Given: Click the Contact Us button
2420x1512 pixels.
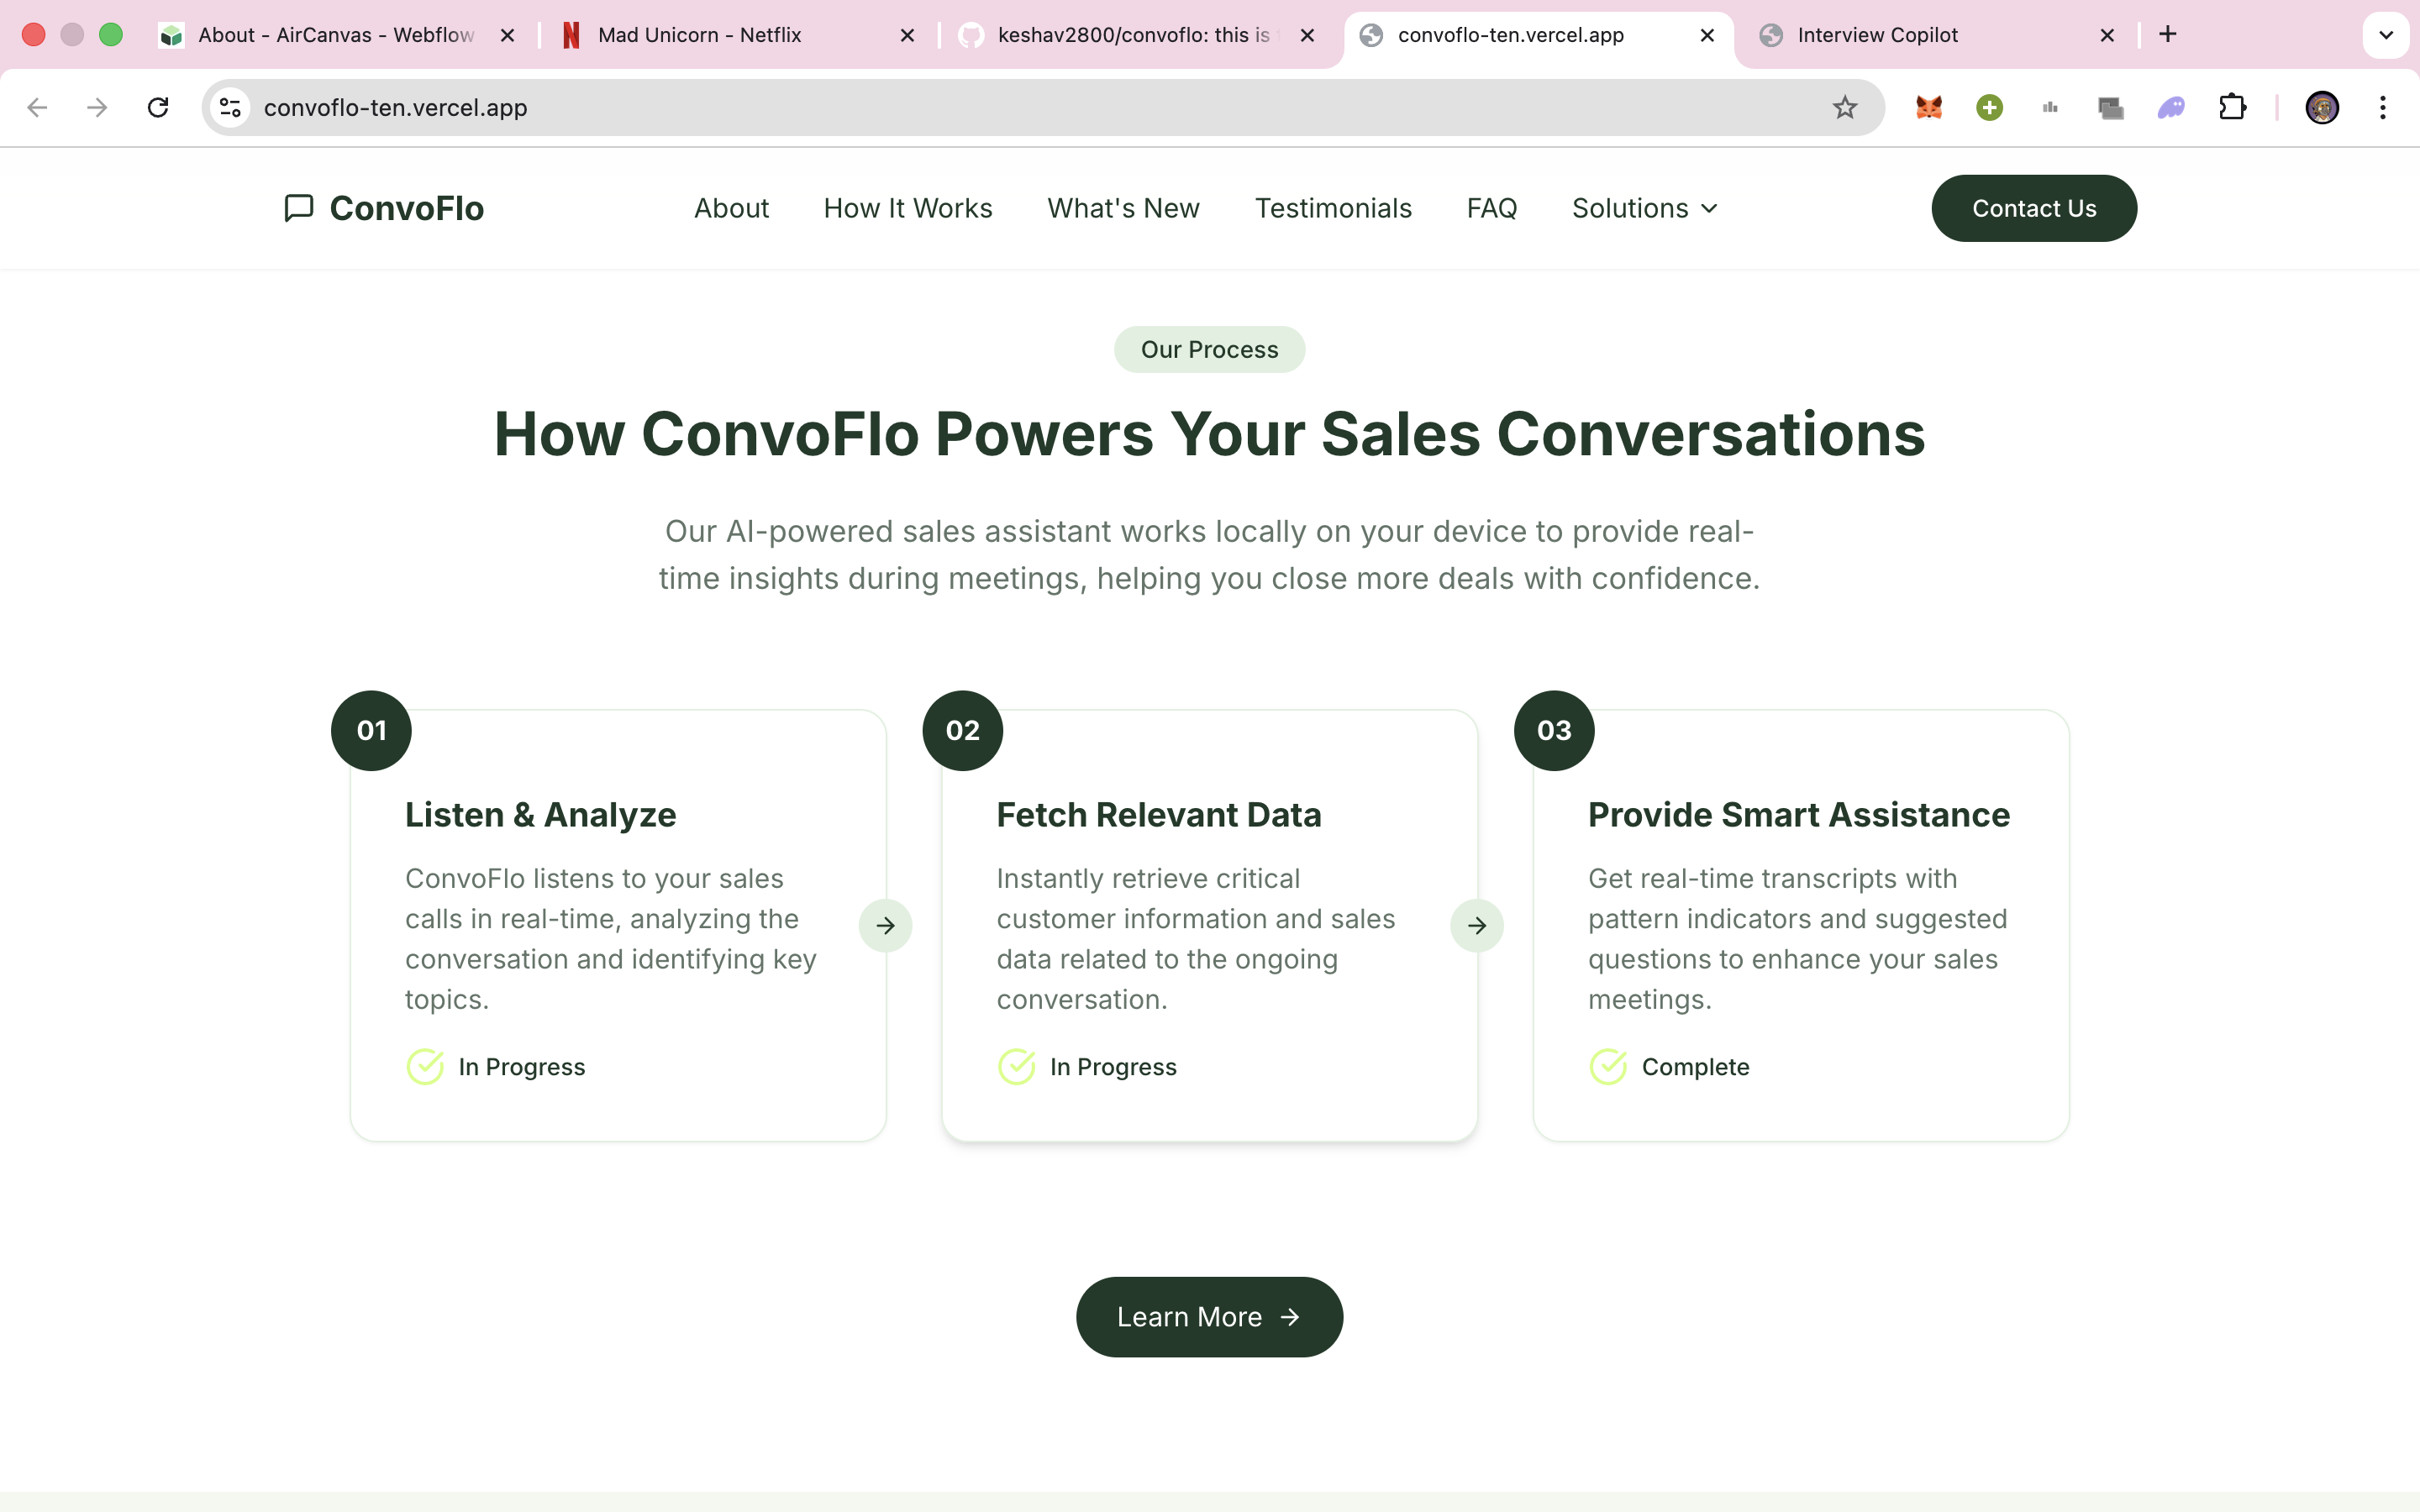Looking at the screenshot, I should coord(2034,208).
